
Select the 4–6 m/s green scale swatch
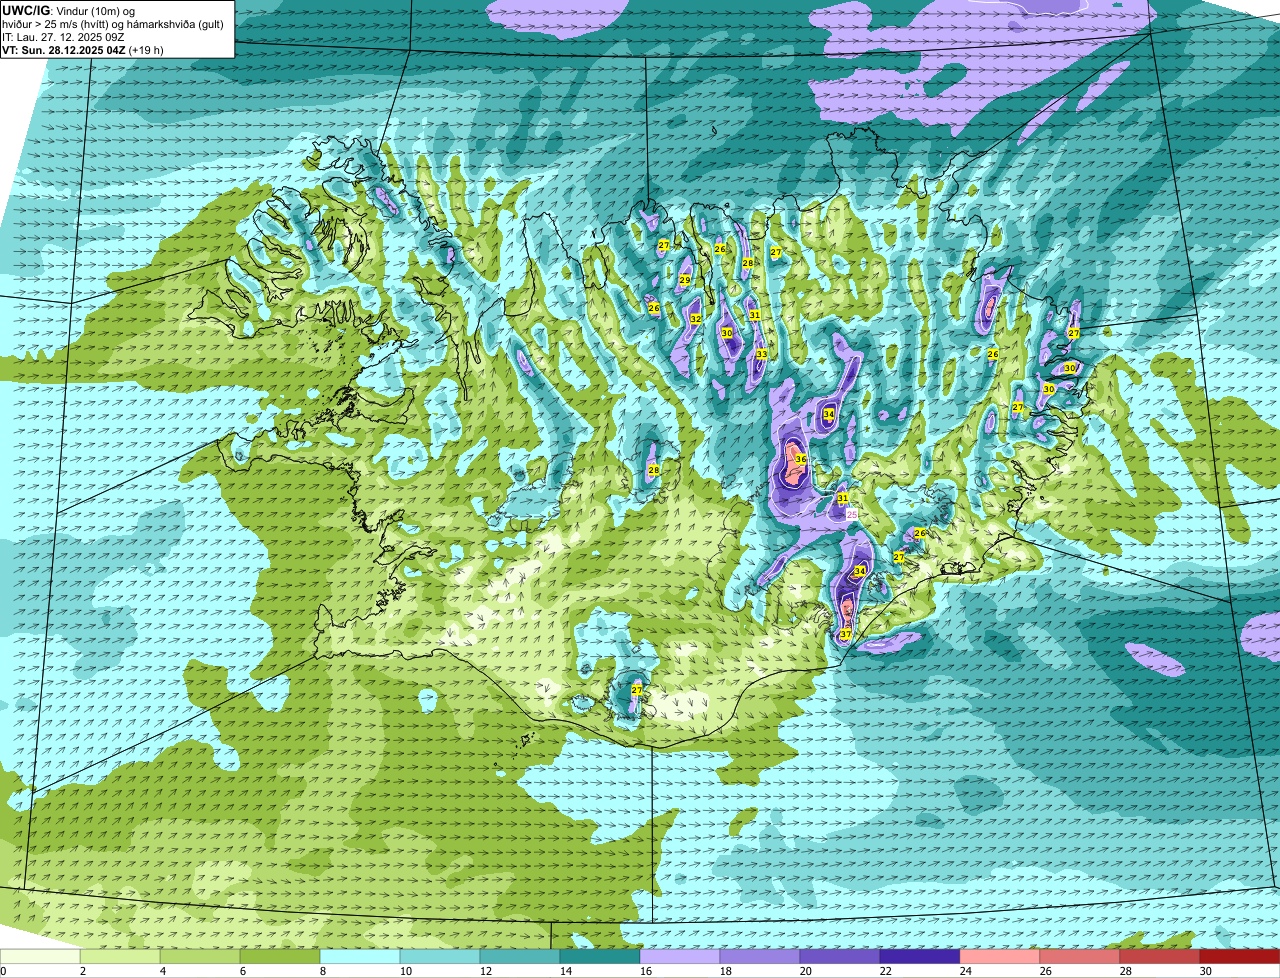click(x=200, y=957)
